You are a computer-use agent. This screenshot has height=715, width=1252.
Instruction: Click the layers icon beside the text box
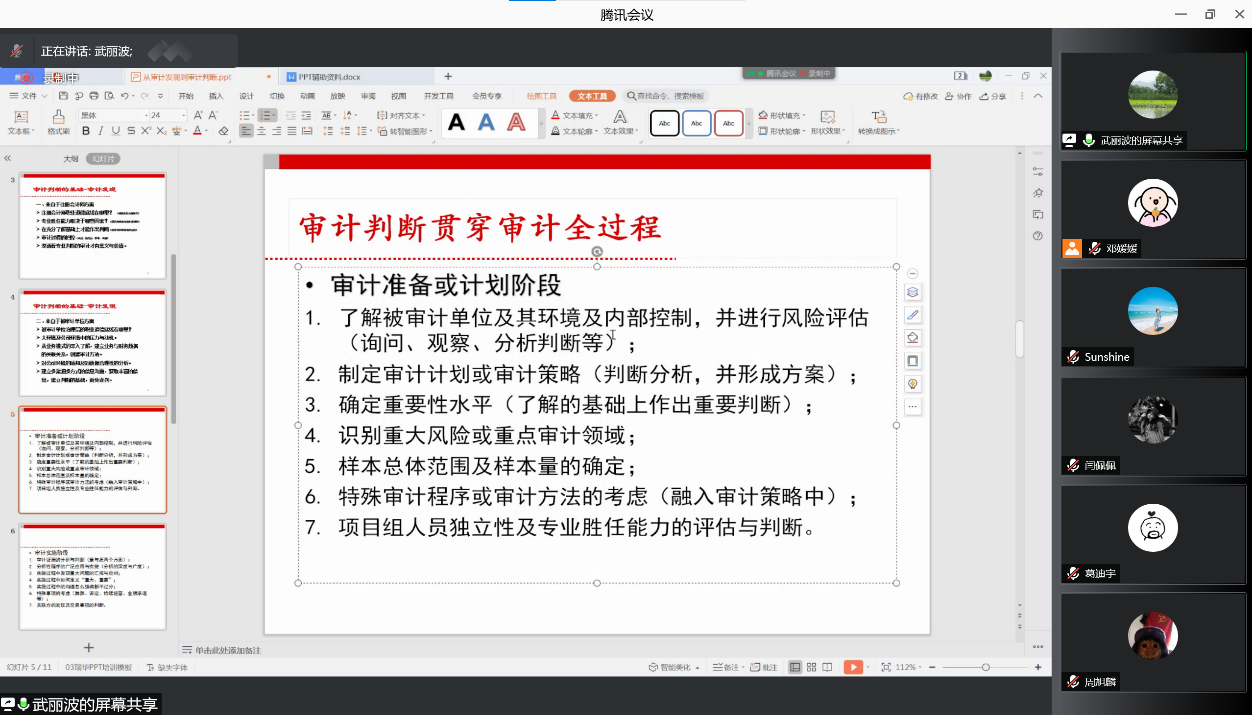point(912,293)
